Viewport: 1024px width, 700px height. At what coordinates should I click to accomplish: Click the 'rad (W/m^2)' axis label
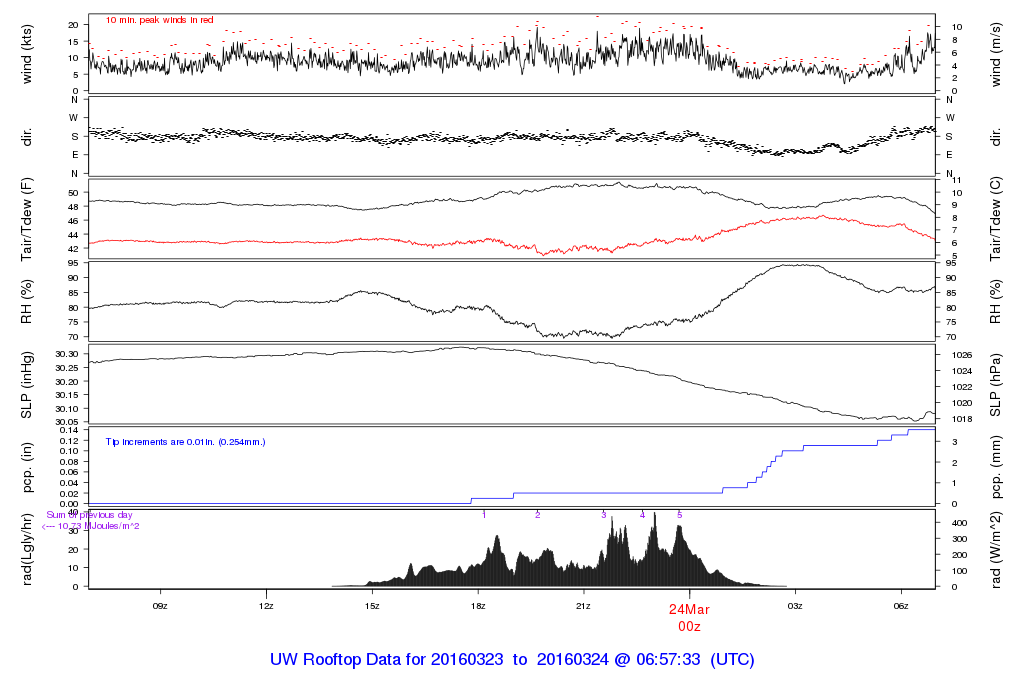[x=996, y=549]
